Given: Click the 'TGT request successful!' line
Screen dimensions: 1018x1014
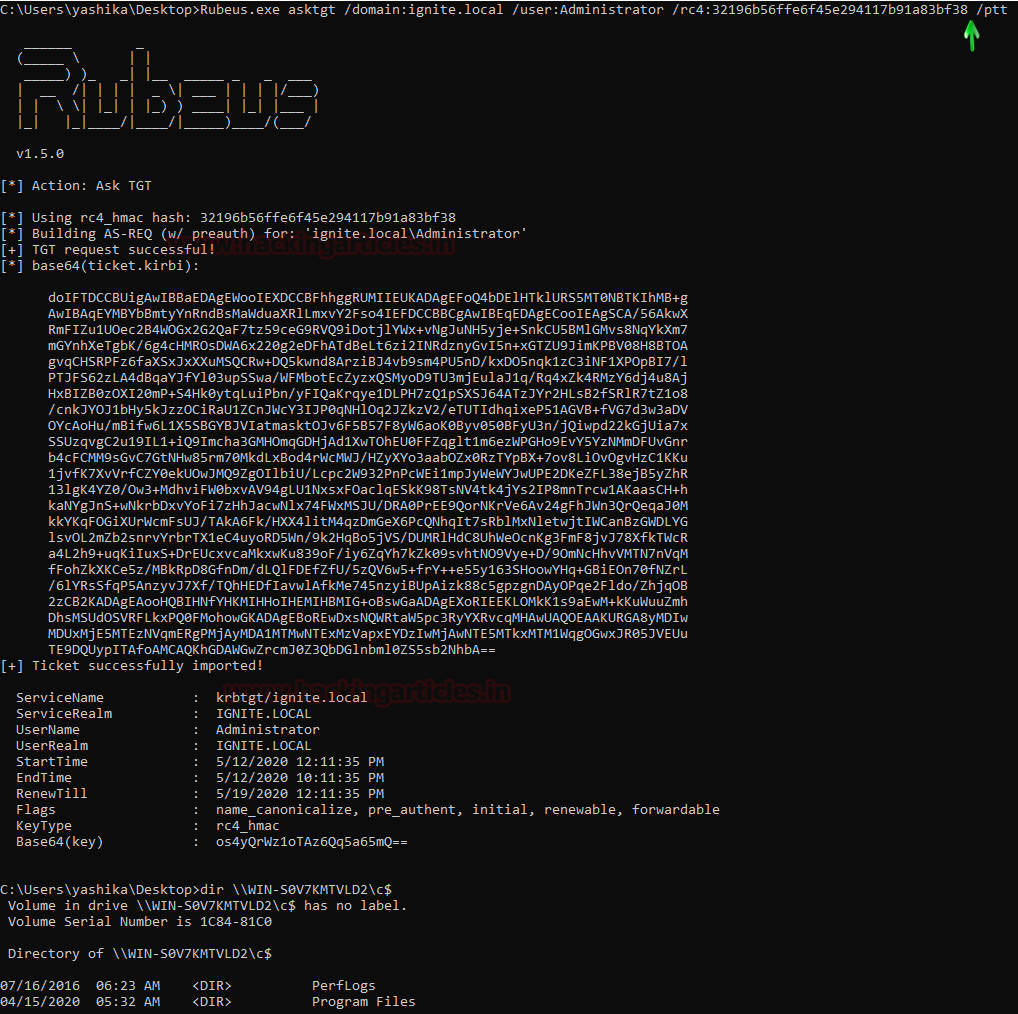Looking at the screenshot, I should (x=108, y=249).
